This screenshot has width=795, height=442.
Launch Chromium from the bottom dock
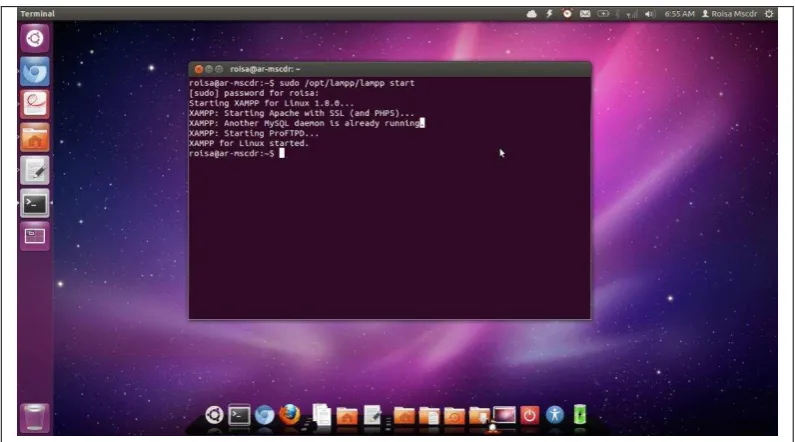264,415
